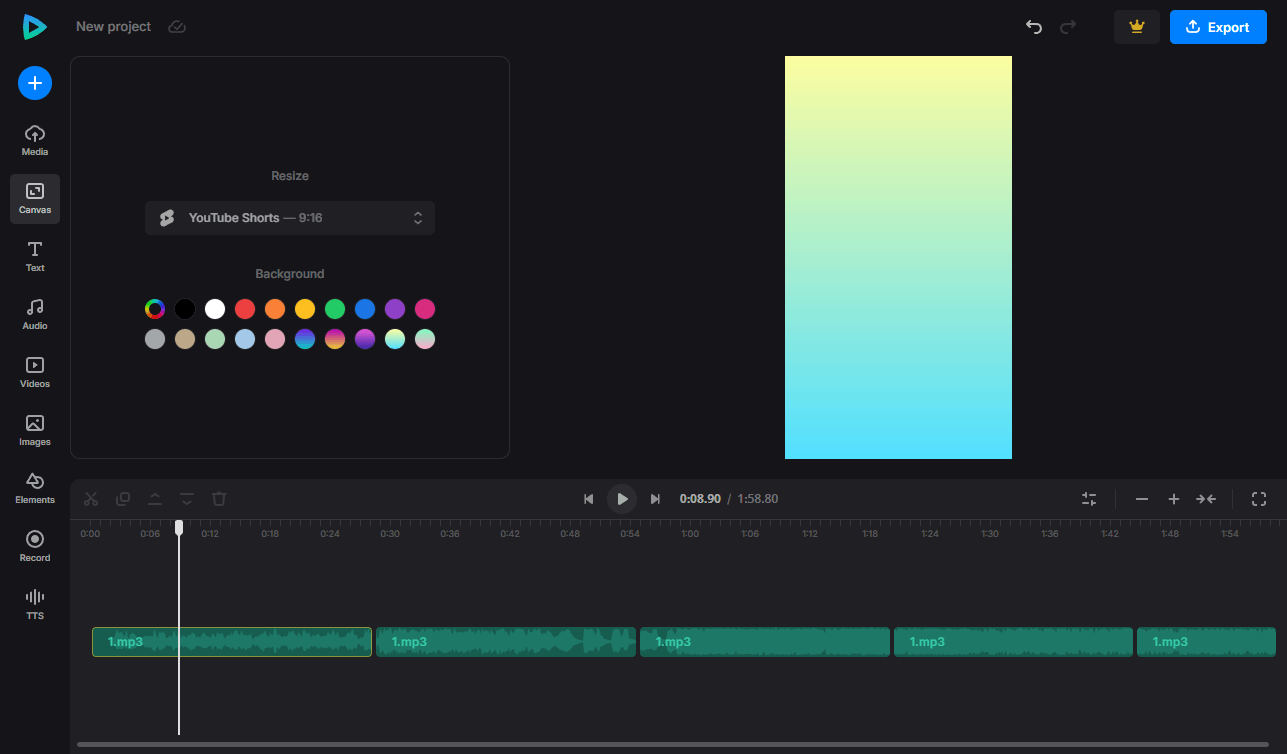1287x754 pixels.
Task: Select the purple background color
Action: [x=395, y=309]
